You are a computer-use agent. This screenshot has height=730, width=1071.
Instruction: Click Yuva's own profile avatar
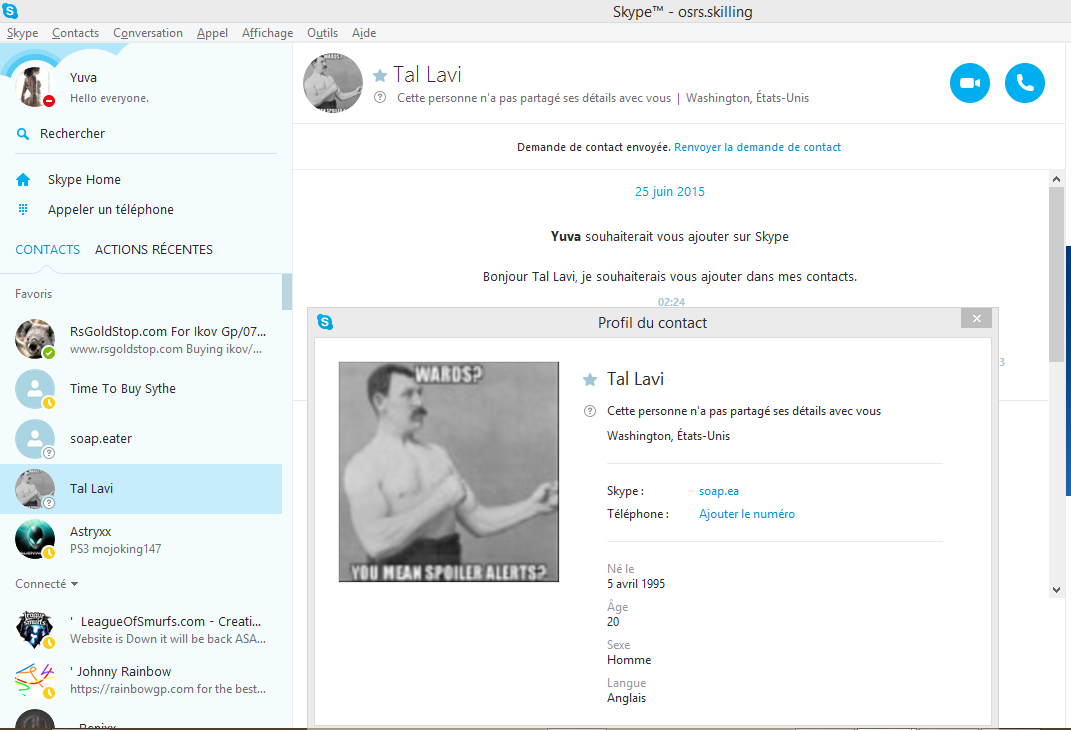(35, 87)
